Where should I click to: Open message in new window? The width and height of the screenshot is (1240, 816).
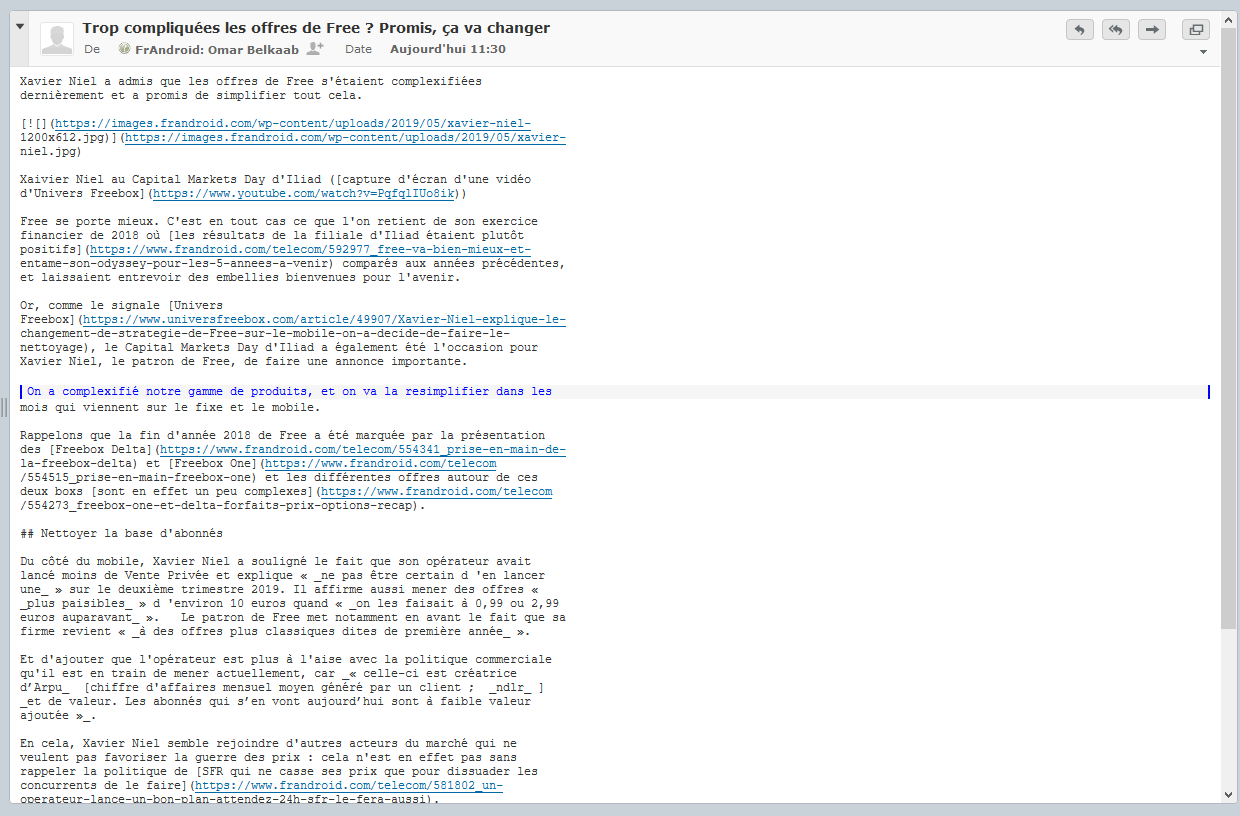point(1196,30)
